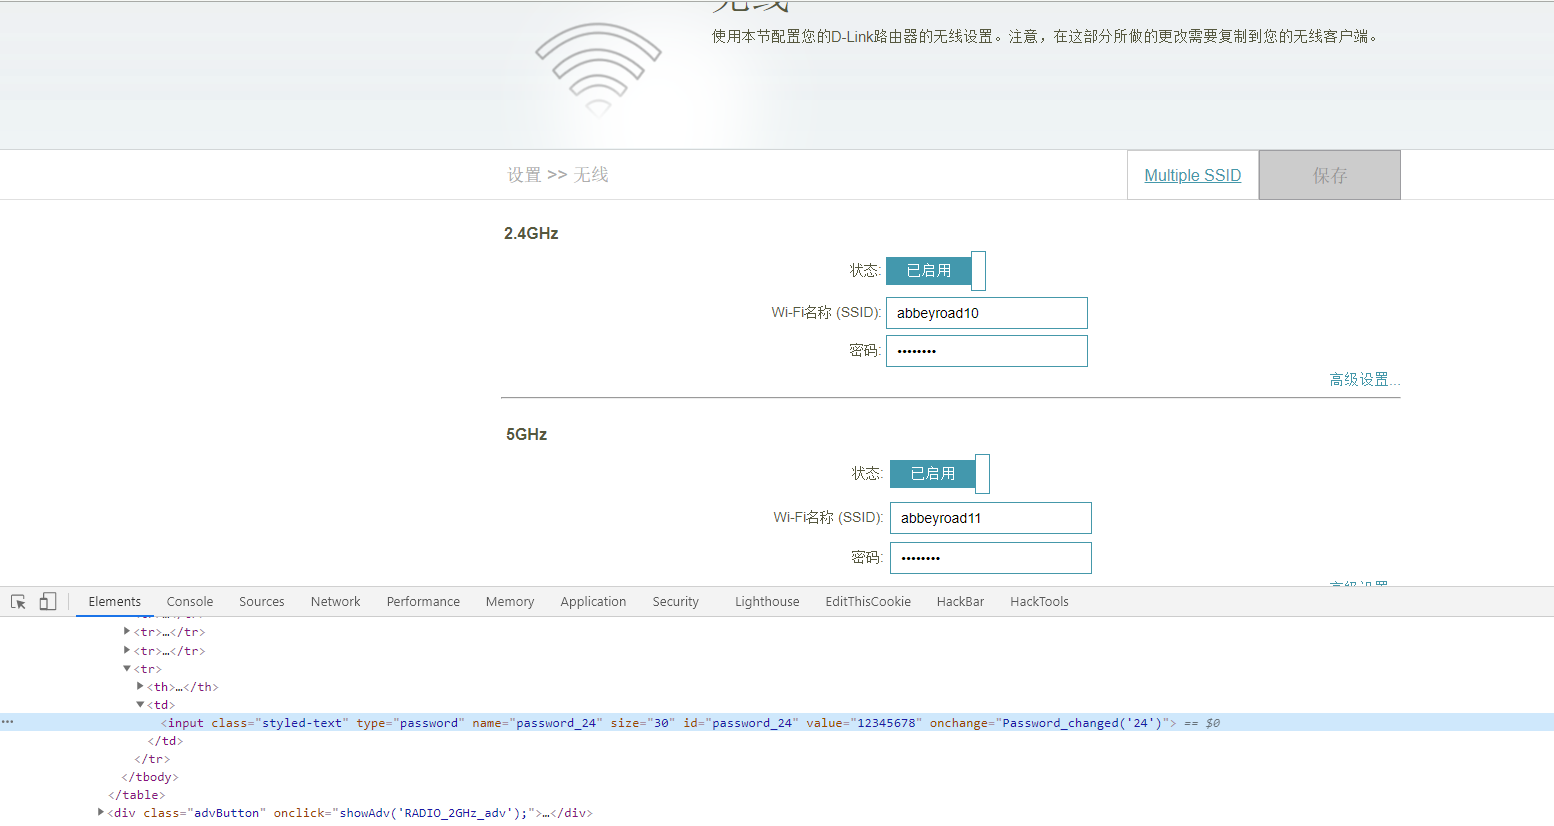Image resolution: width=1554 pixels, height=826 pixels.
Task: Select the highlighted password_24 input line
Action: point(690,723)
